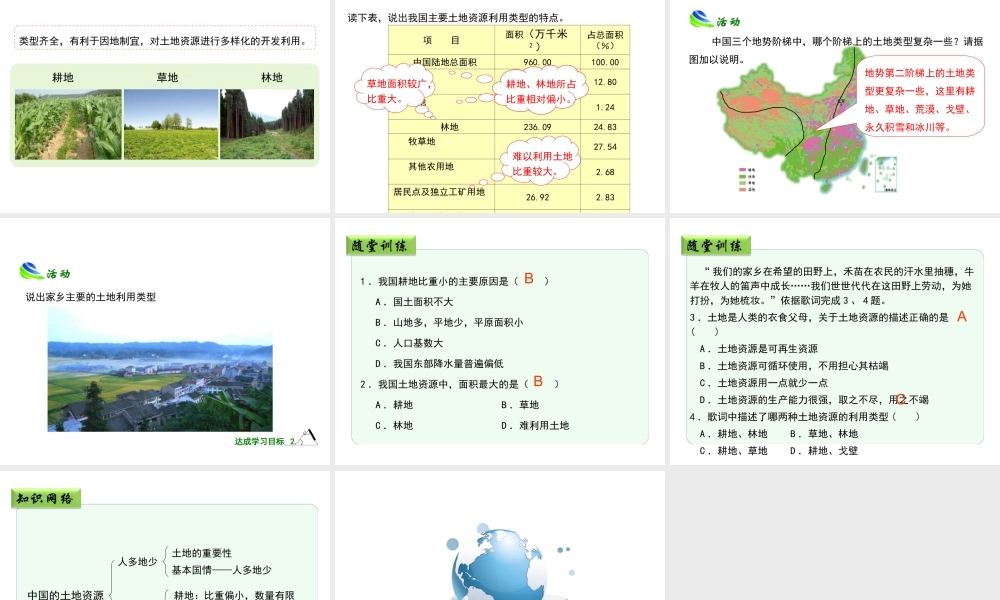Click the node 耕地：比重偏小，数量有限

coord(234,594)
